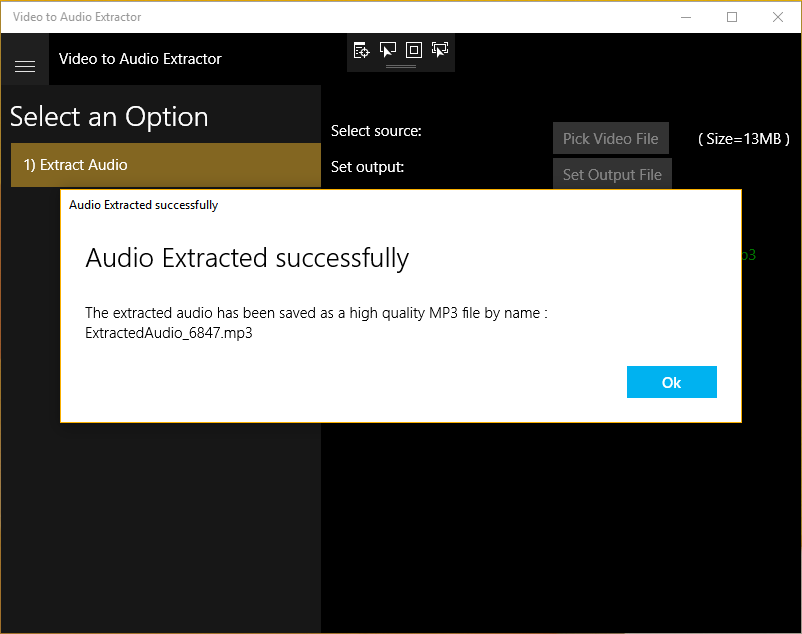Click the dialog title bar text
The width and height of the screenshot is (802, 634).
point(144,205)
